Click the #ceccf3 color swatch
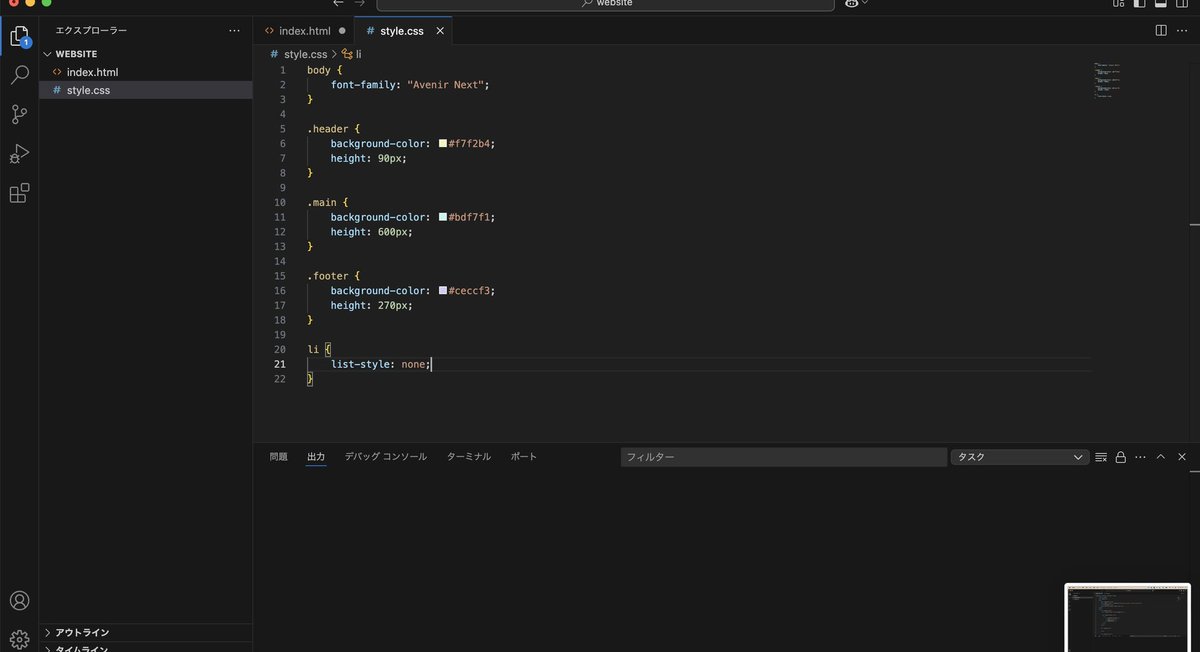 coord(442,290)
